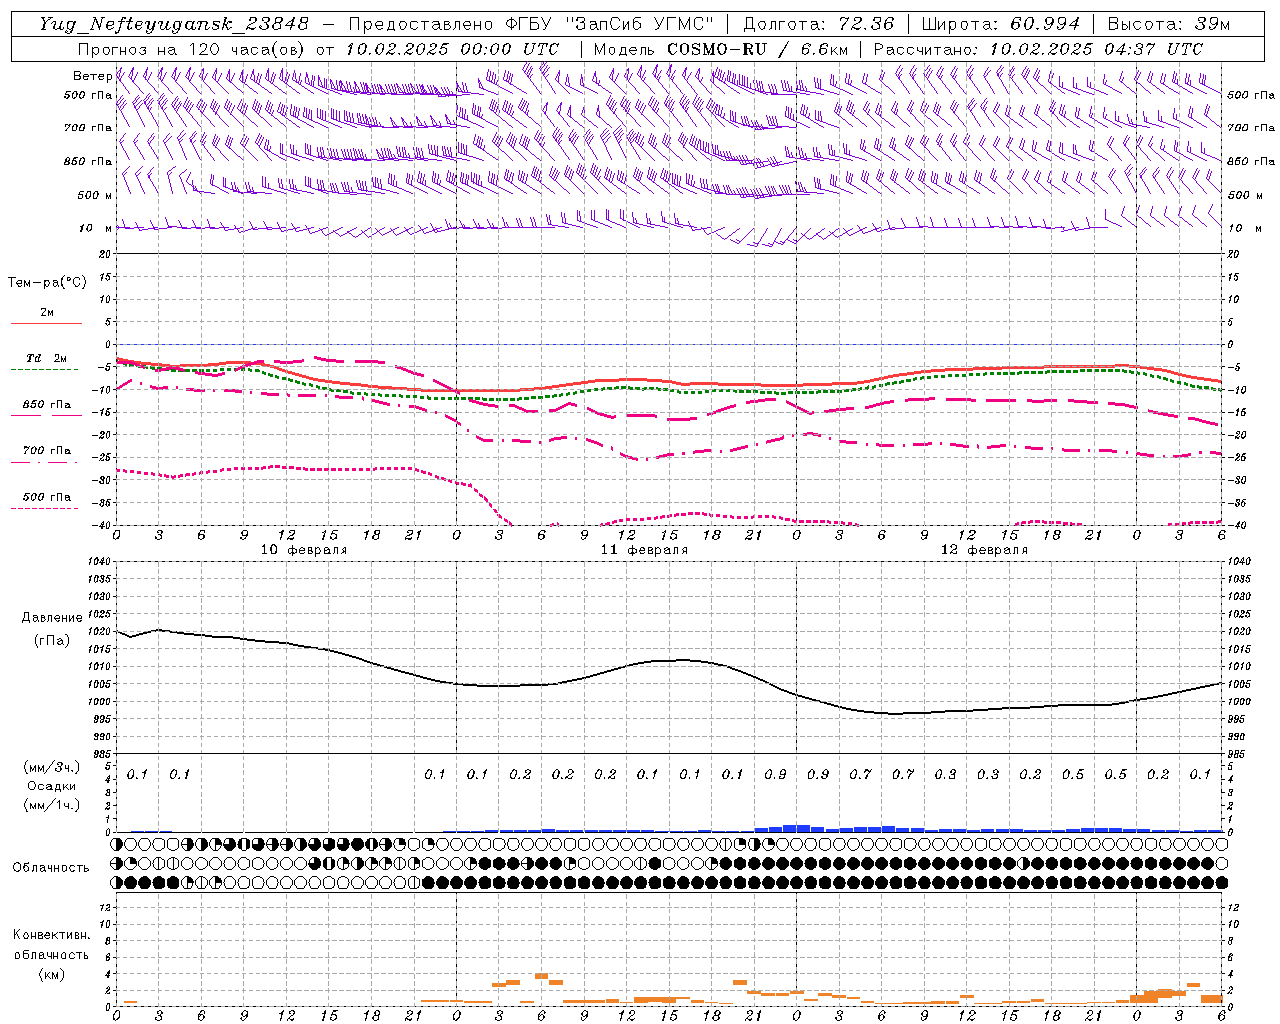The width and height of the screenshot is (1280, 1024).
Task: Click the Тем-ра(°C) panel label
Action: pos(47,283)
